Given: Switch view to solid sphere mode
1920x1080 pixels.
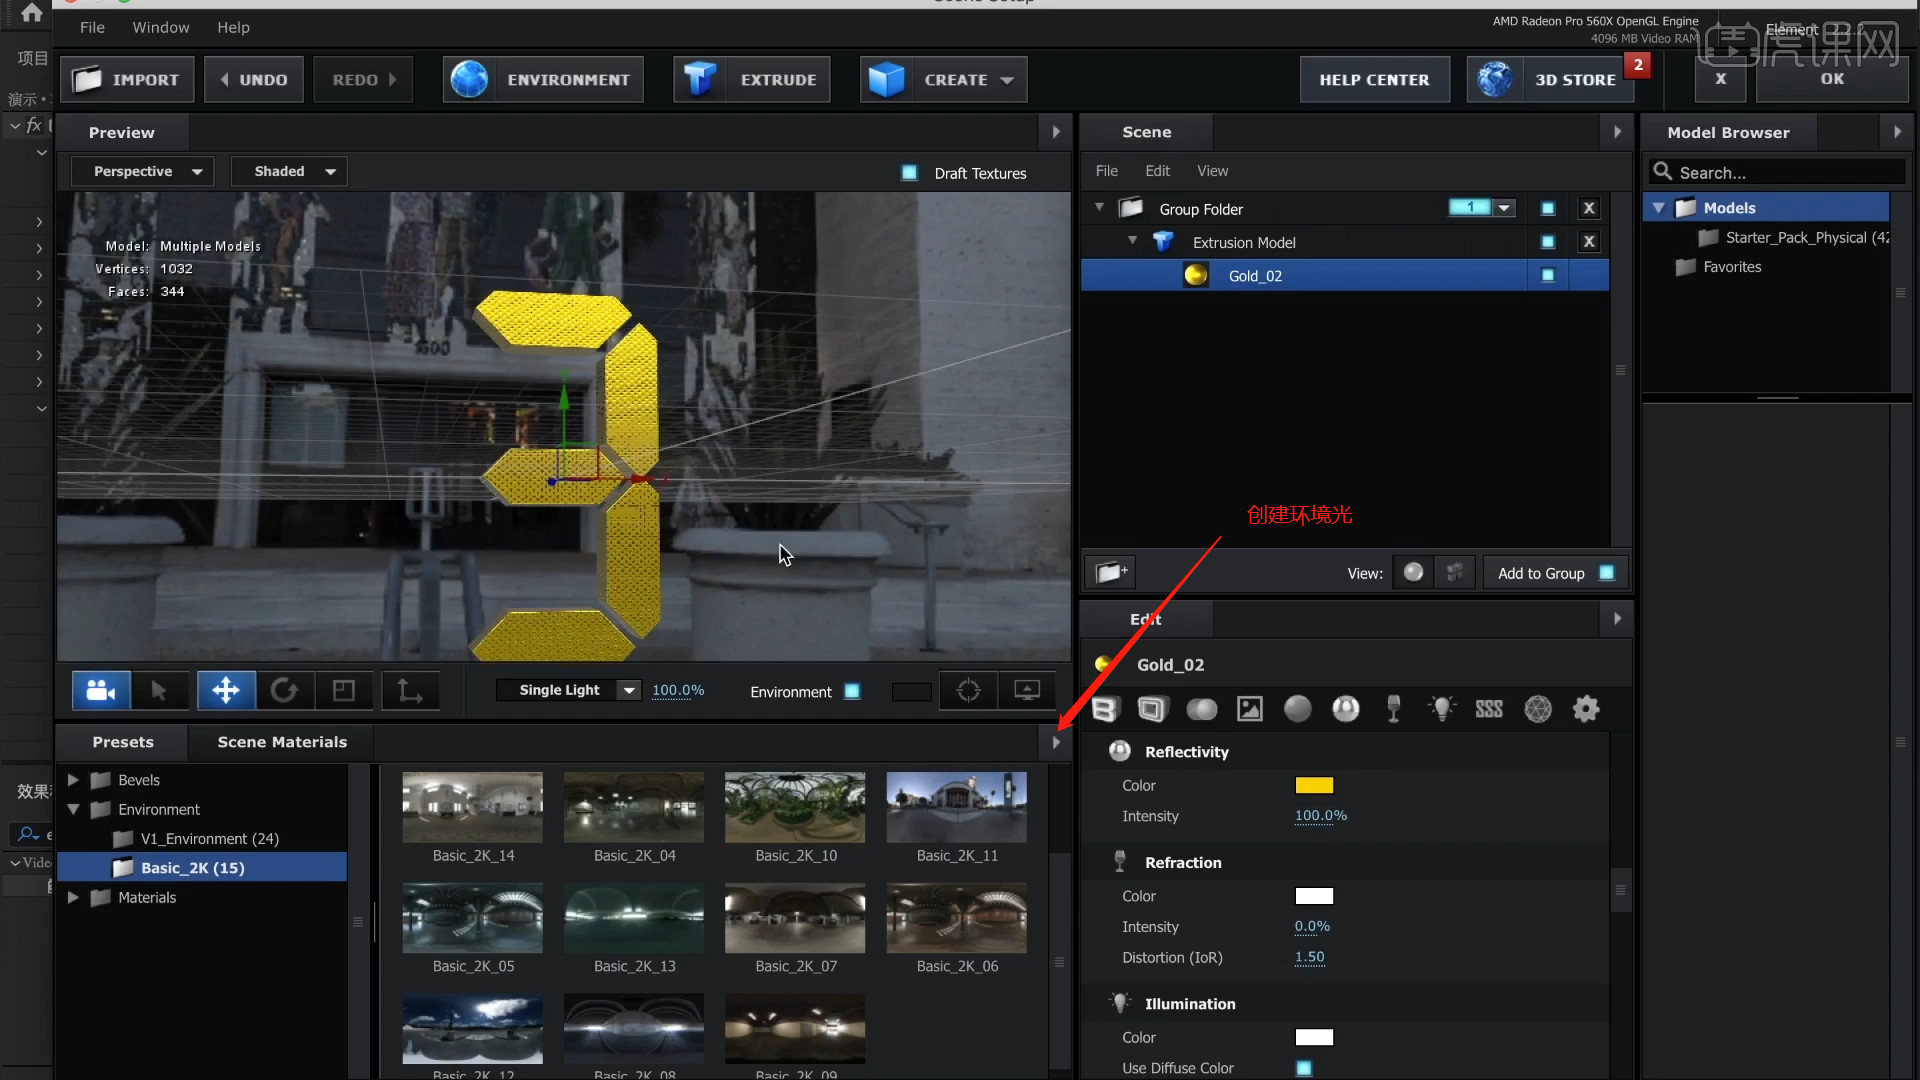Looking at the screenshot, I should 1413,572.
